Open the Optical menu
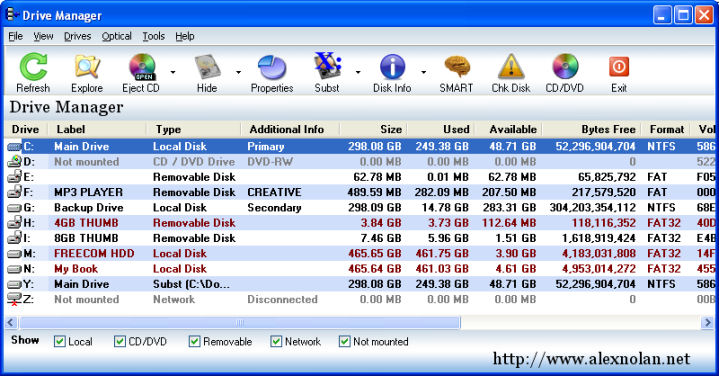Image resolution: width=719 pixels, height=376 pixels. point(116,36)
